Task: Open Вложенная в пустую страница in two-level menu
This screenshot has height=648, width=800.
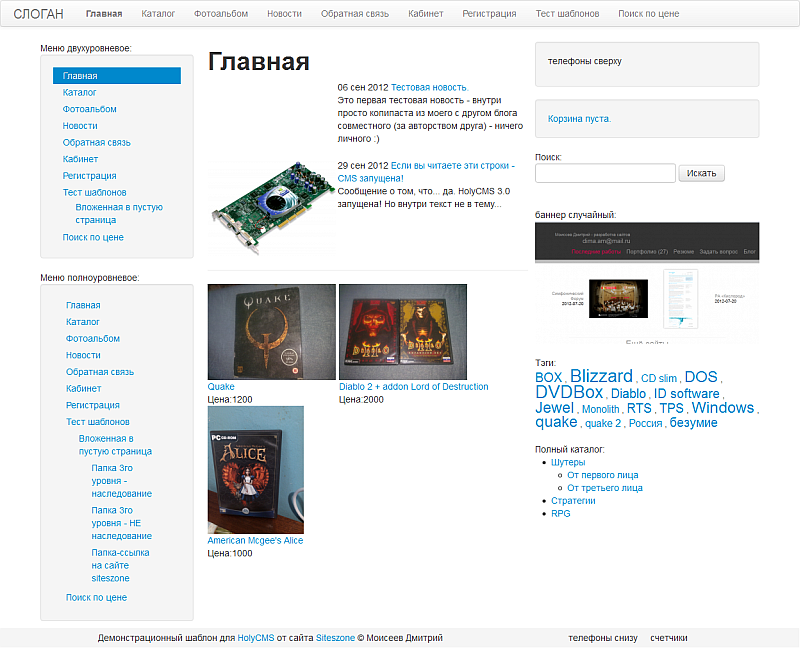Action: 119,214
